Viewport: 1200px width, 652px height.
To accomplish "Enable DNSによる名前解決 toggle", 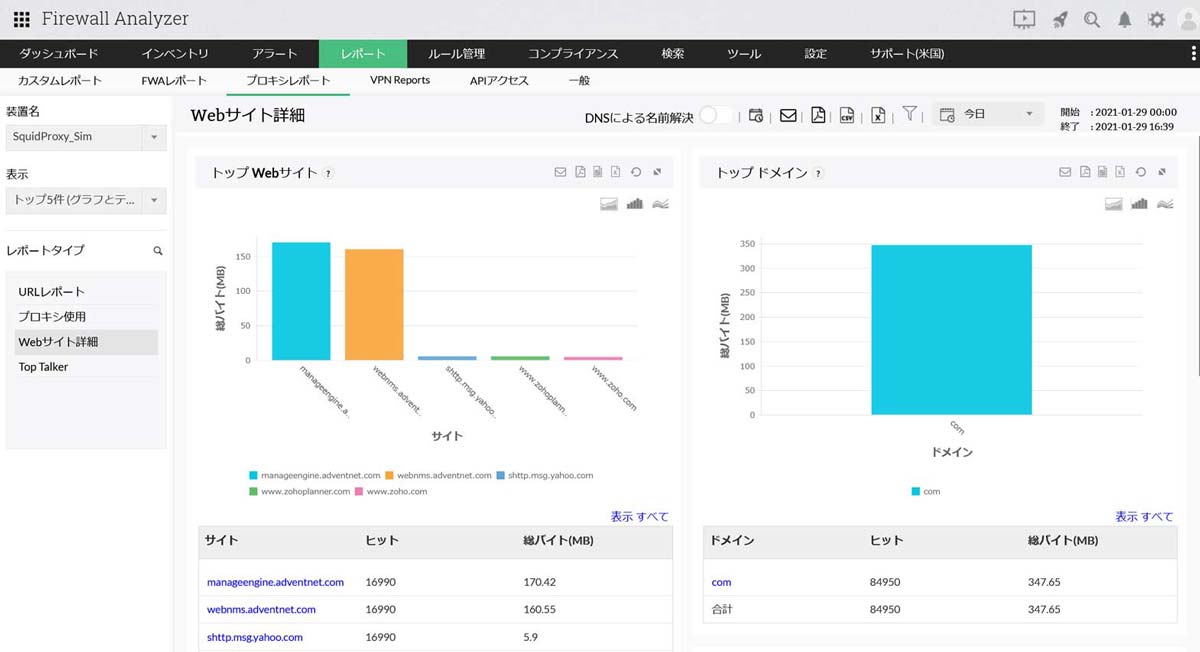I will (x=716, y=116).
